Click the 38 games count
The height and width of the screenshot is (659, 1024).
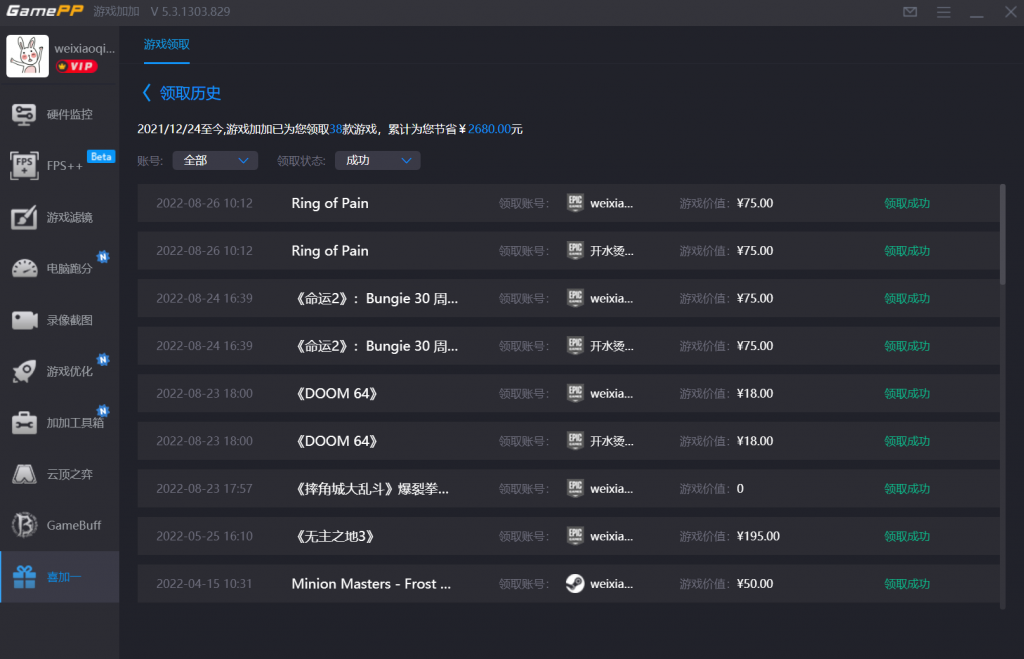coord(336,129)
